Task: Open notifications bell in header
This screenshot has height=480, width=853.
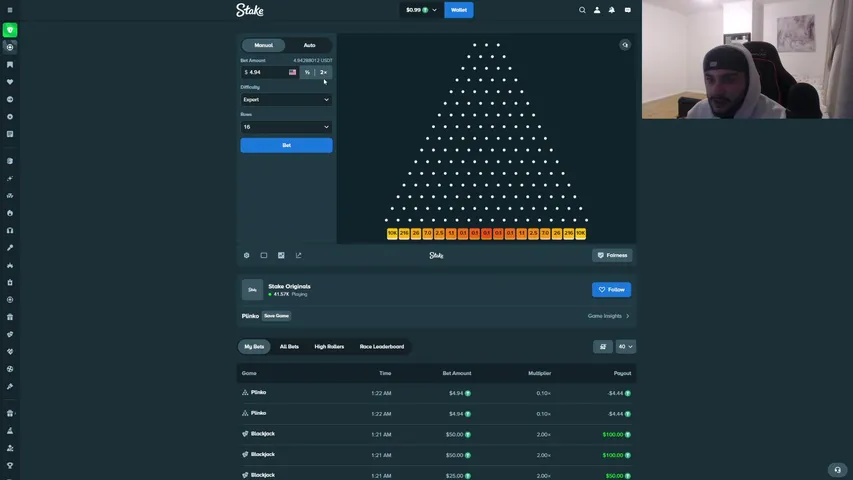Action: click(x=611, y=10)
